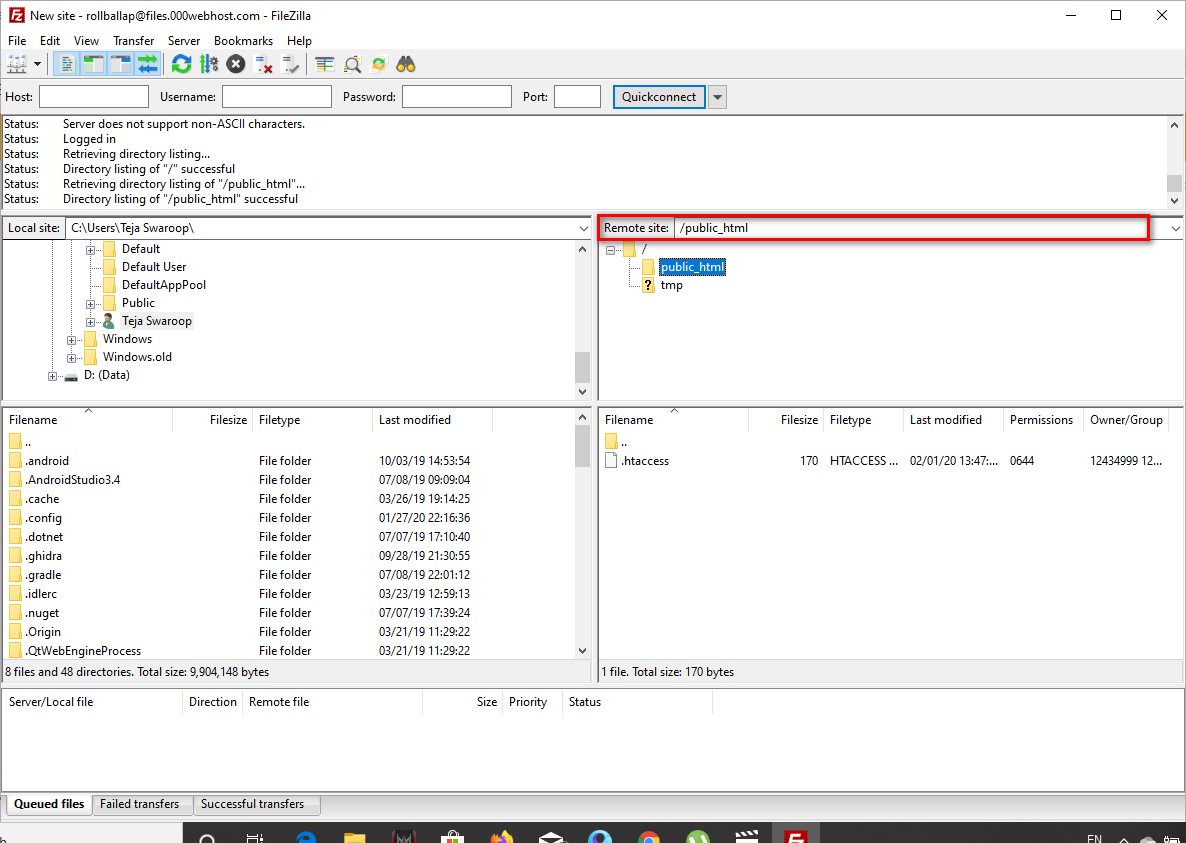The image size is (1186, 843).
Task: Open the File menu
Action: [x=17, y=41]
